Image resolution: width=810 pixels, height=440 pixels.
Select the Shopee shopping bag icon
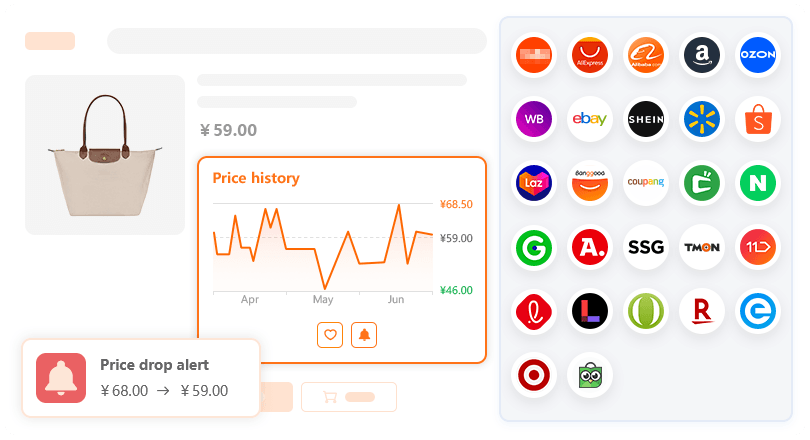(758, 120)
